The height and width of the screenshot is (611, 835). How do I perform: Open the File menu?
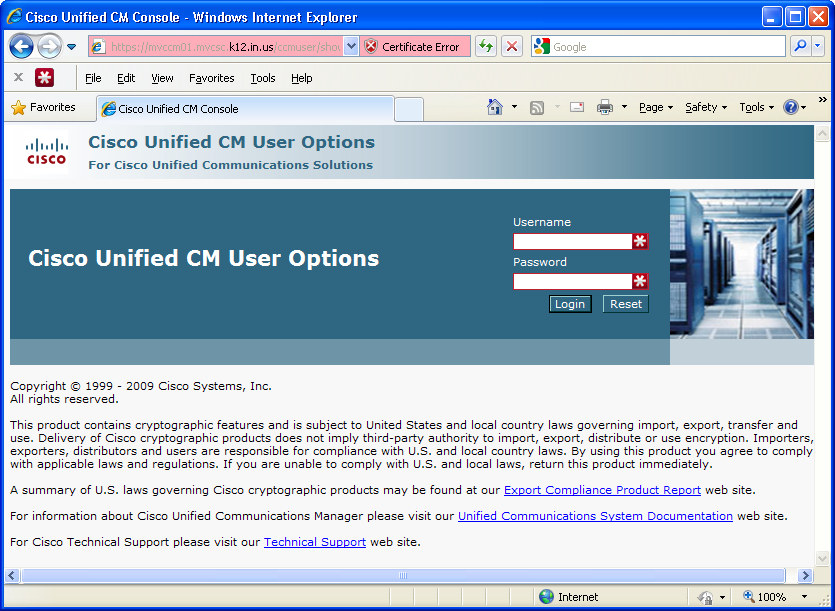[93, 78]
